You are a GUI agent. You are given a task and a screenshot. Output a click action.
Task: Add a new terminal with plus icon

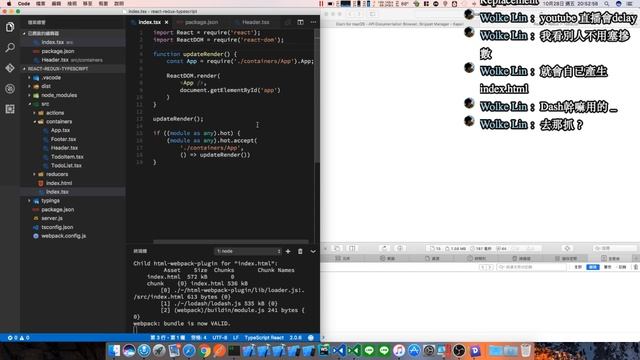click(x=288, y=251)
